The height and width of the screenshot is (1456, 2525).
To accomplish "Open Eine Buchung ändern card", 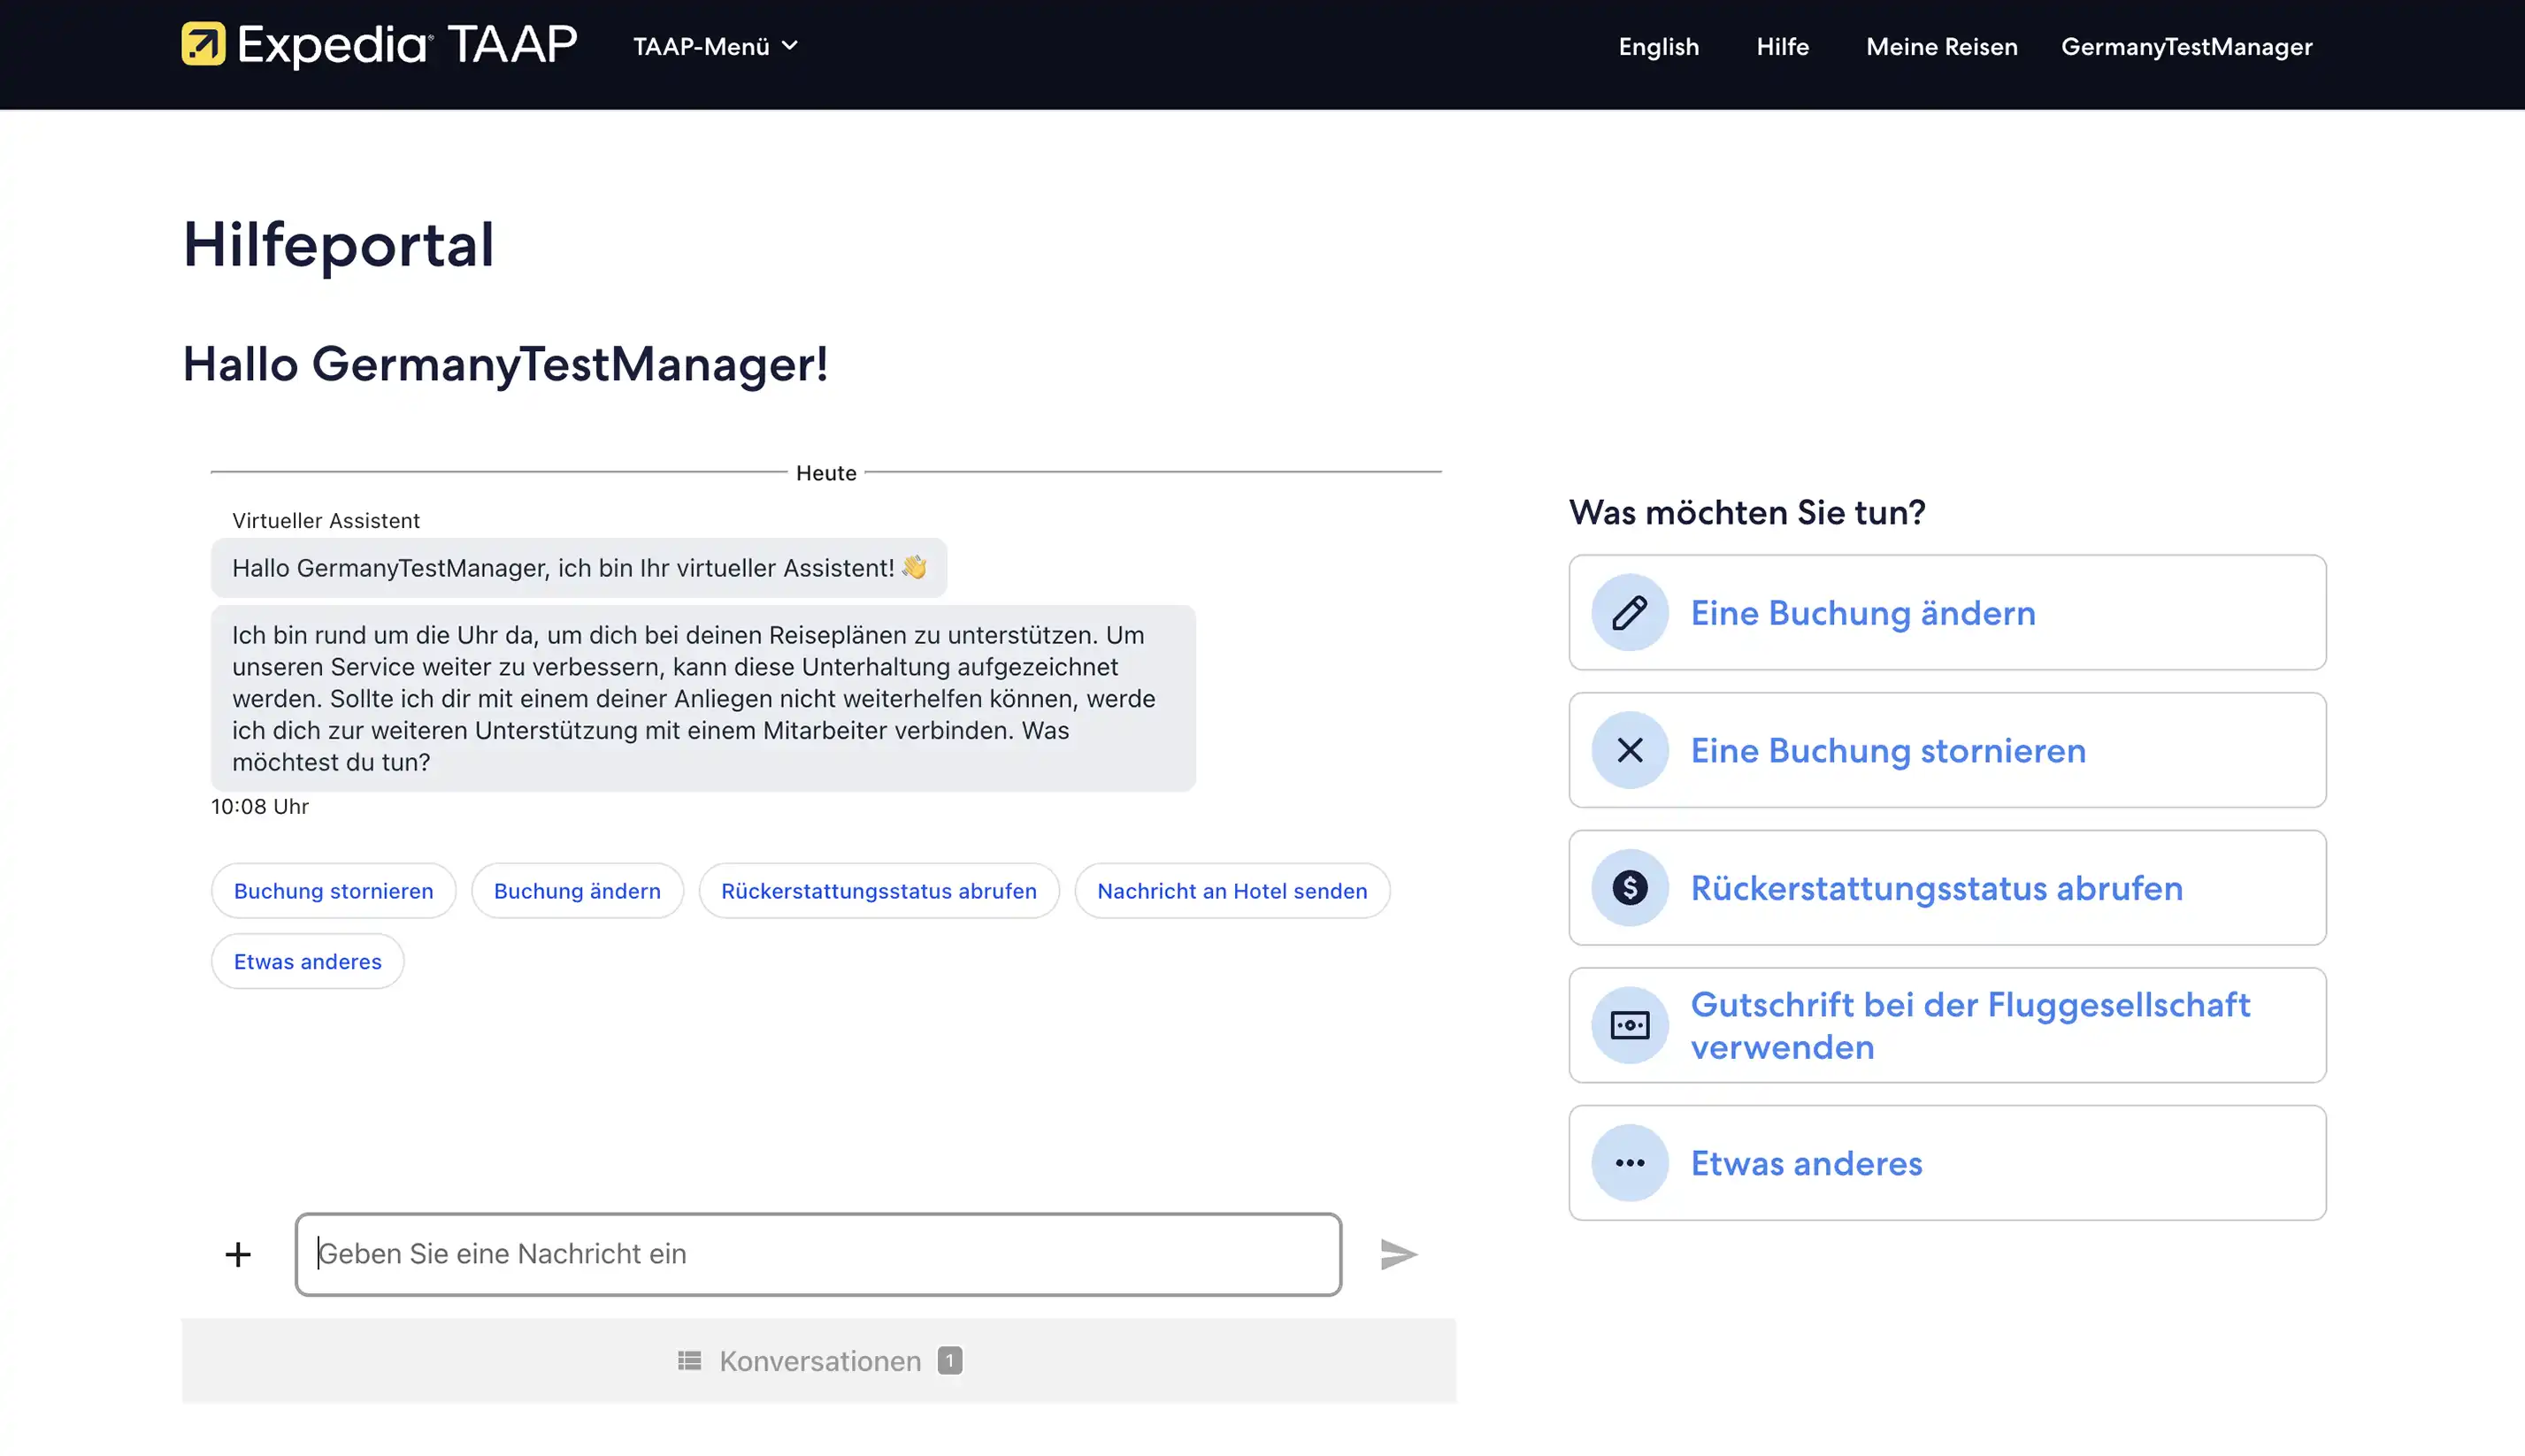I will (1947, 612).
